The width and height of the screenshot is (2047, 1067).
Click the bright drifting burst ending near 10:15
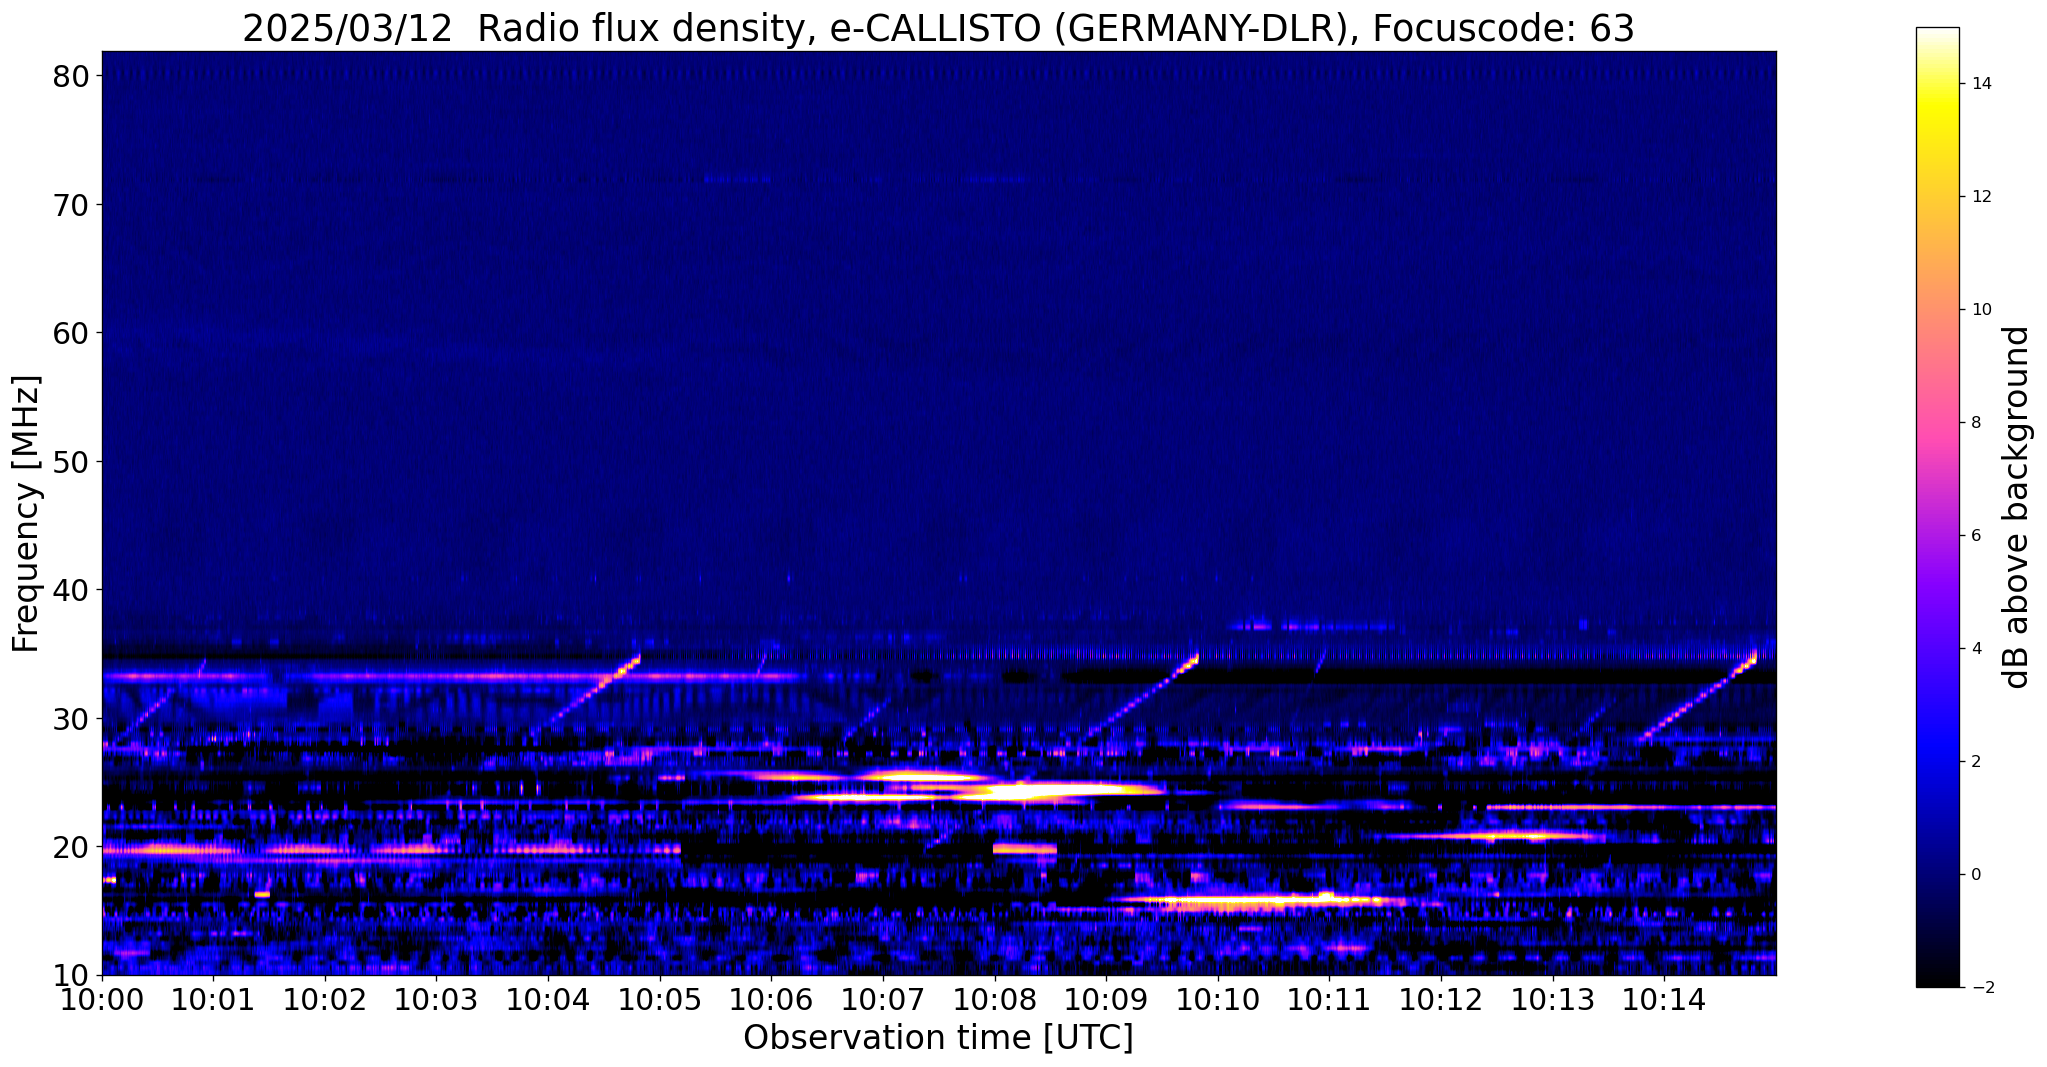tap(1698, 695)
